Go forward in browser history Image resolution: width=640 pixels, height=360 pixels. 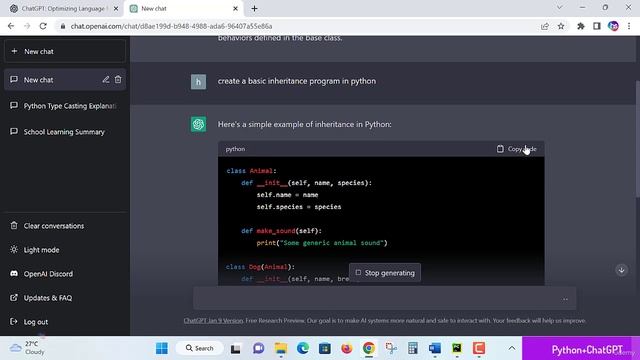pos(27,26)
